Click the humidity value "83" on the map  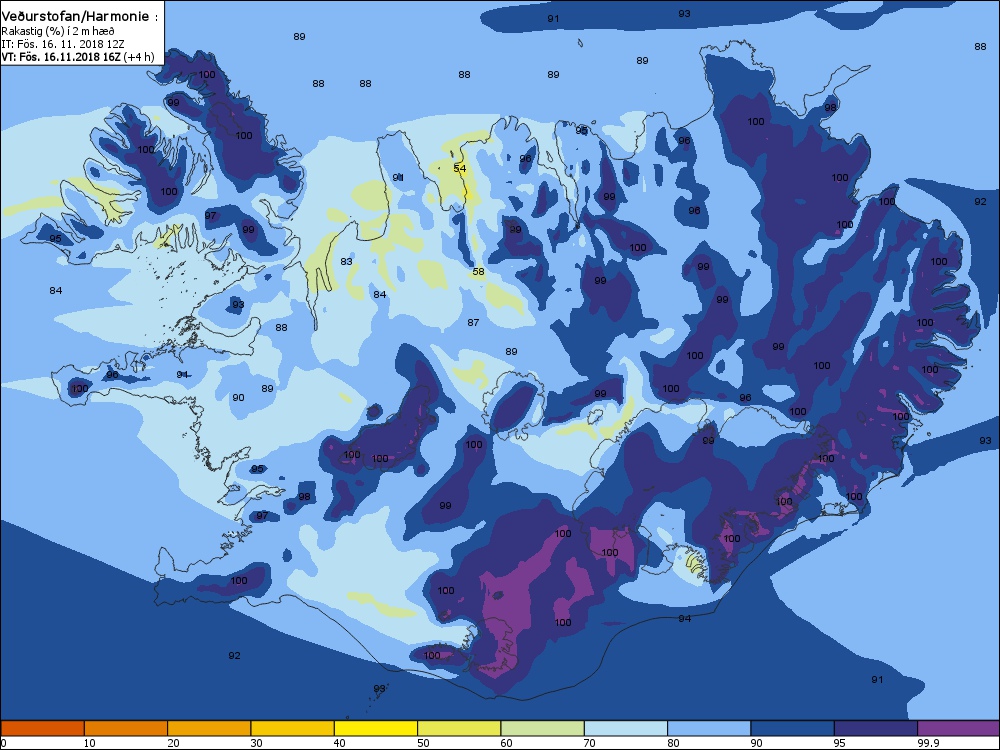[346, 261]
